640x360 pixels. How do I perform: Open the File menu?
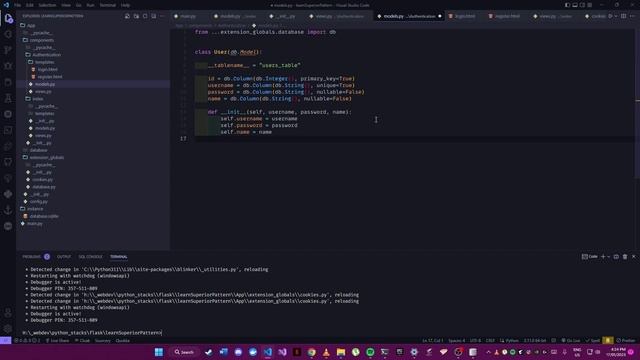18,5
